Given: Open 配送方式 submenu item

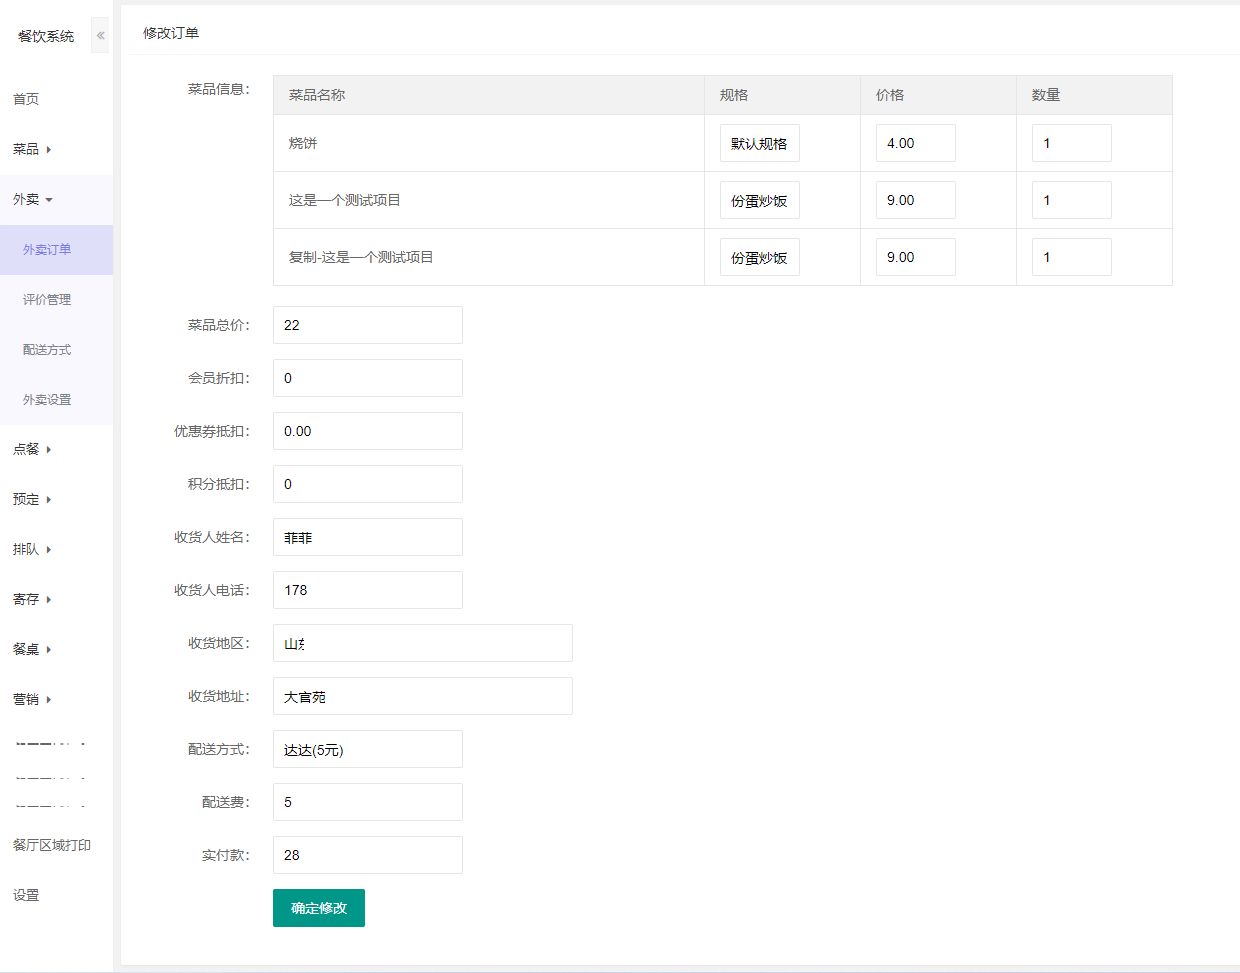Looking at the screenshot, I should point(47,349).
